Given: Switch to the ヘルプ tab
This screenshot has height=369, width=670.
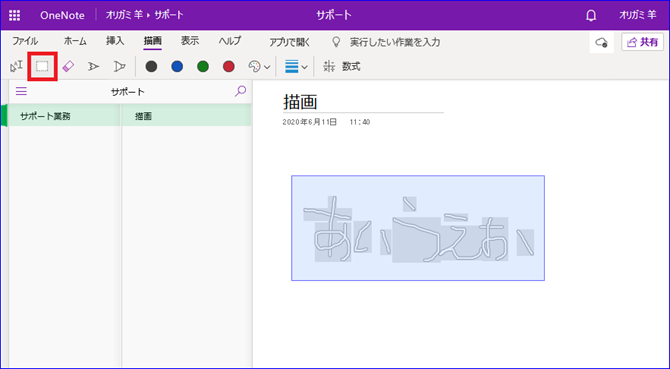Looking at the screenshot, I should coord(230,41).
